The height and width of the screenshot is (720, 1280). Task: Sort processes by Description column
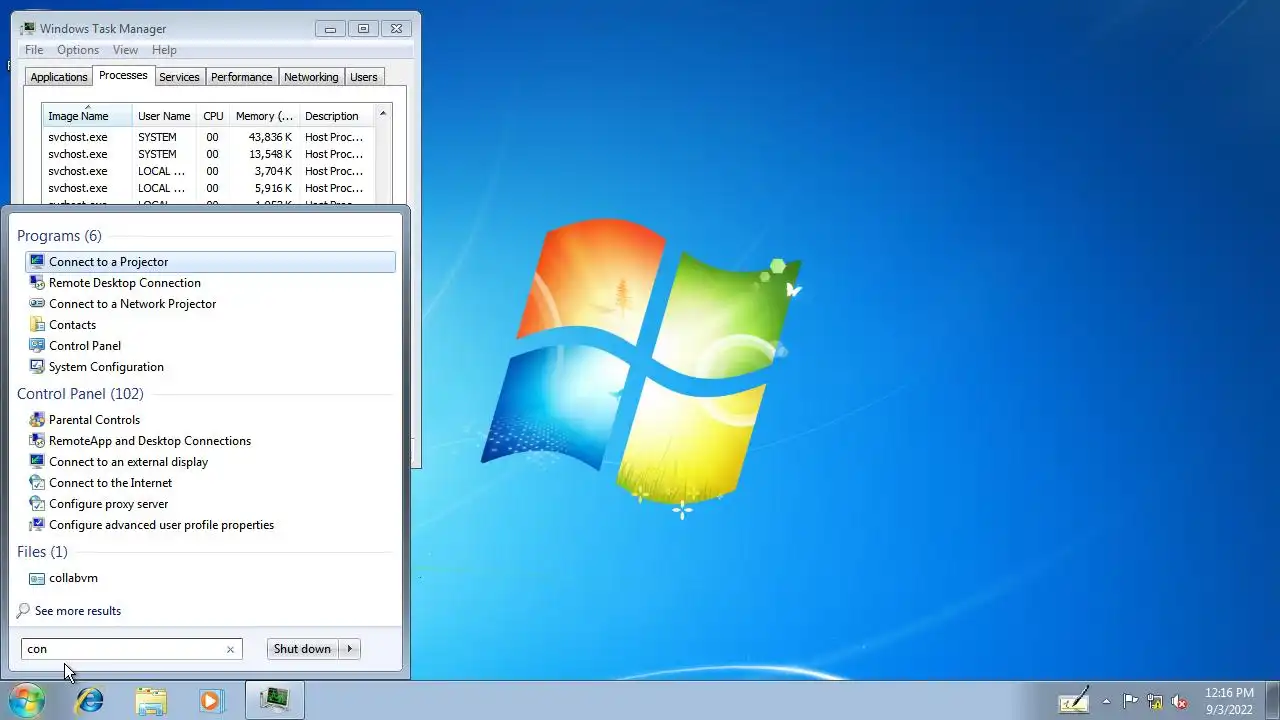pos(336,116)
